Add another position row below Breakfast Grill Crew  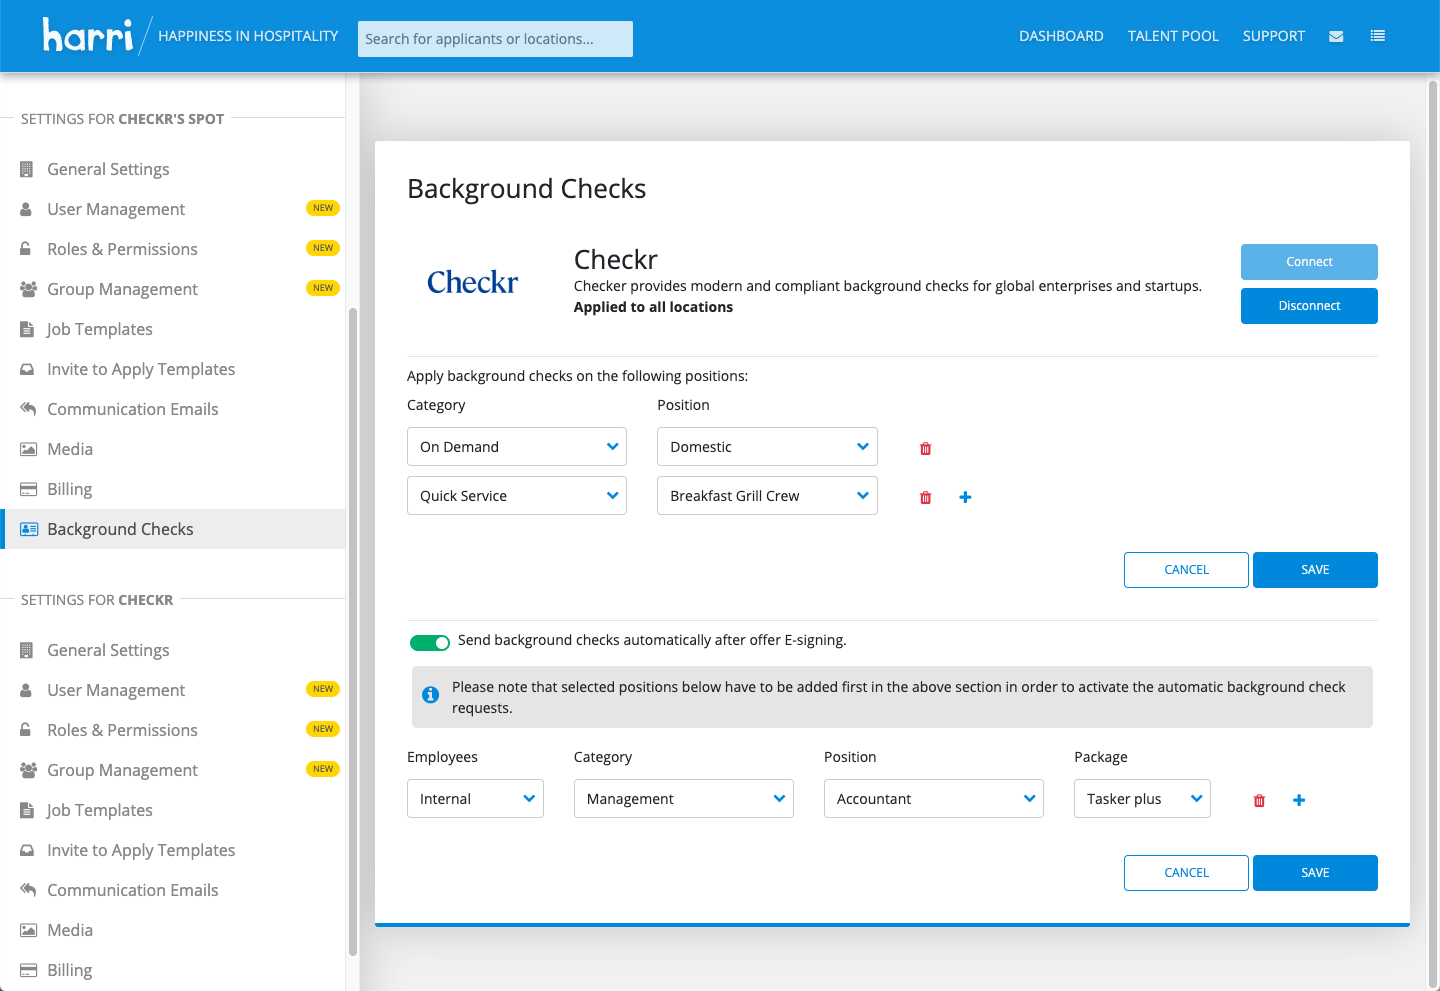pyautogui.click(x=965, y=497)
